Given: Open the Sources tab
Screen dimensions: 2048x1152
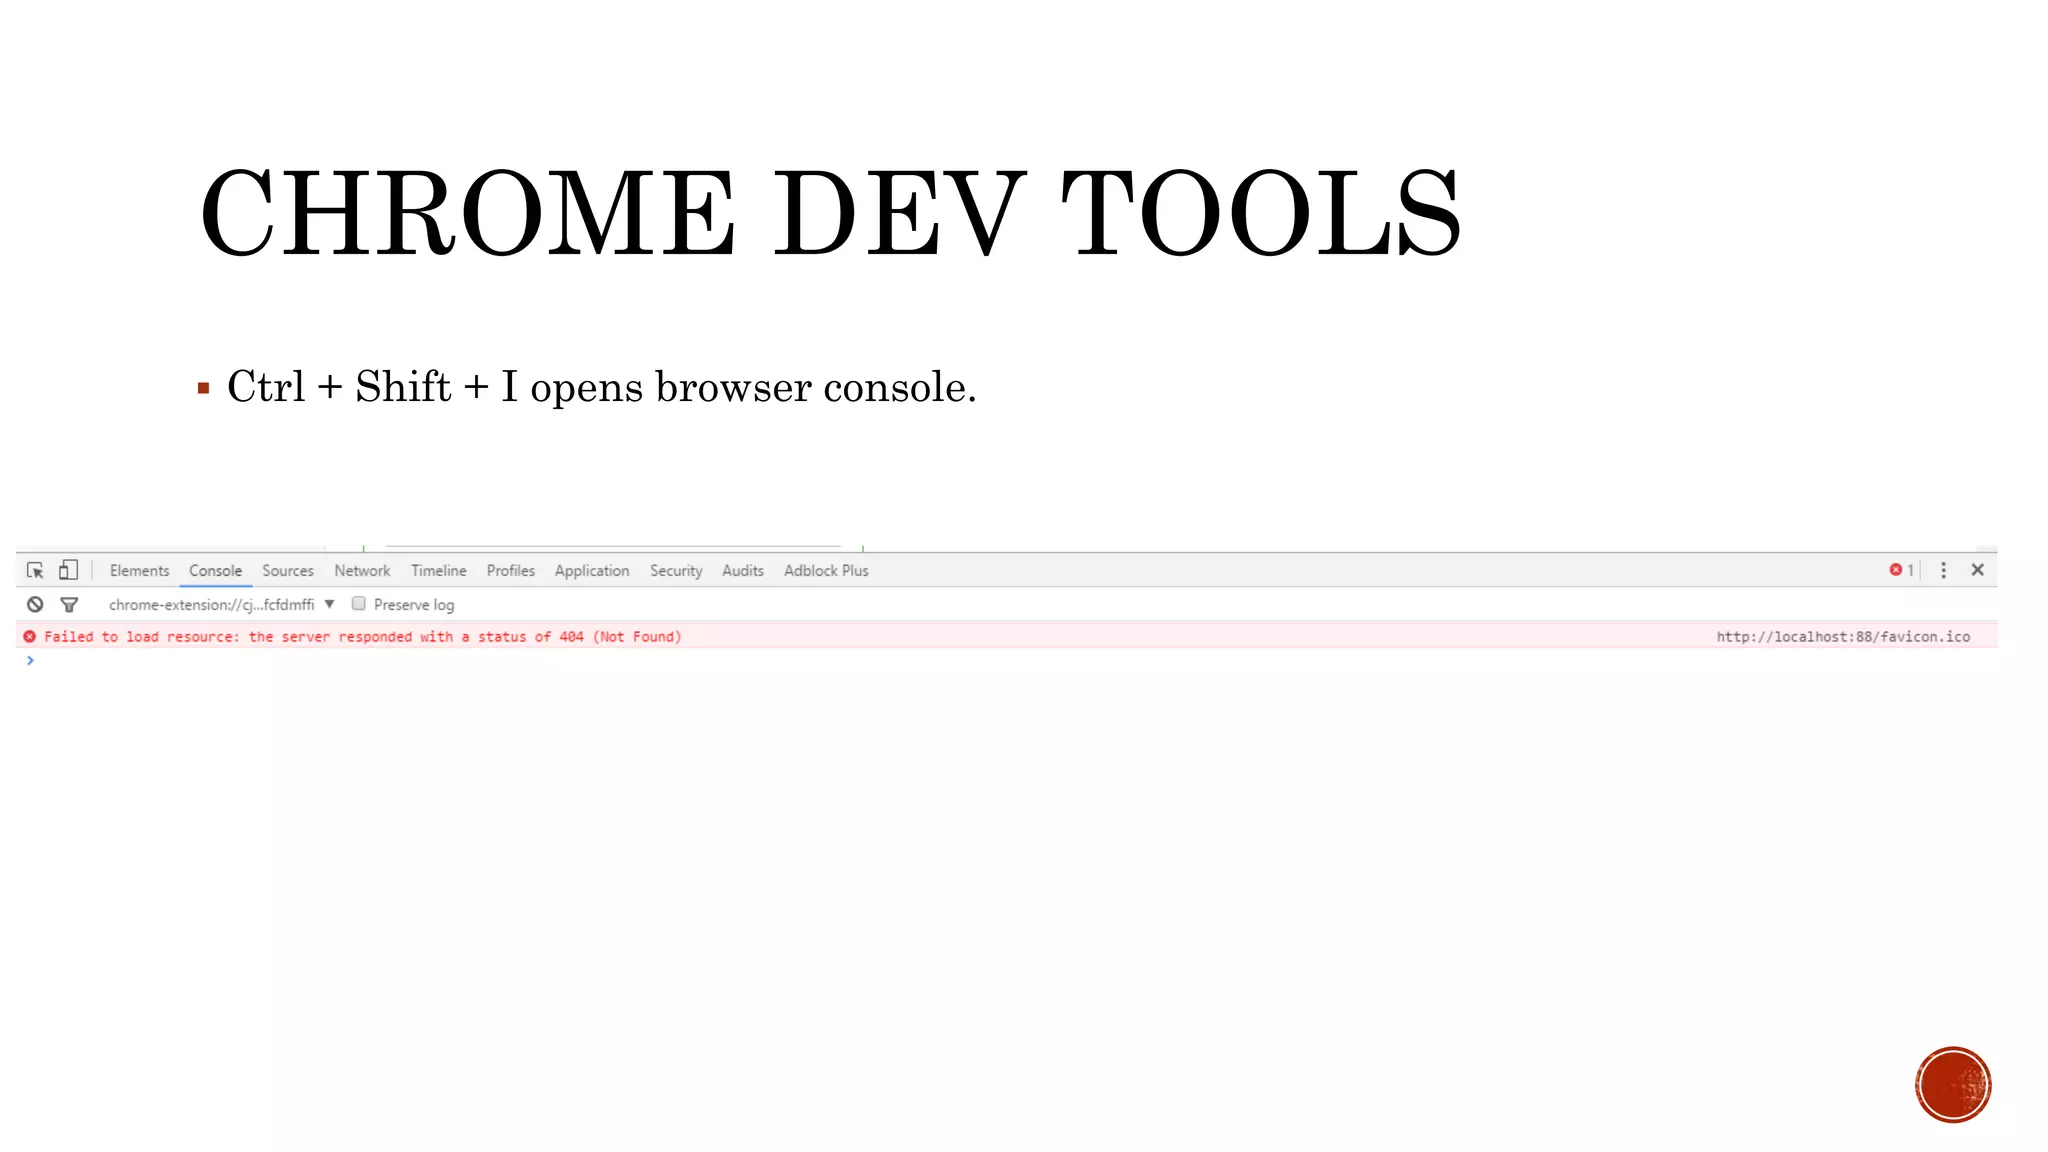Looking at the screenshot, I should pyautogui.click(x=287, y=570).
